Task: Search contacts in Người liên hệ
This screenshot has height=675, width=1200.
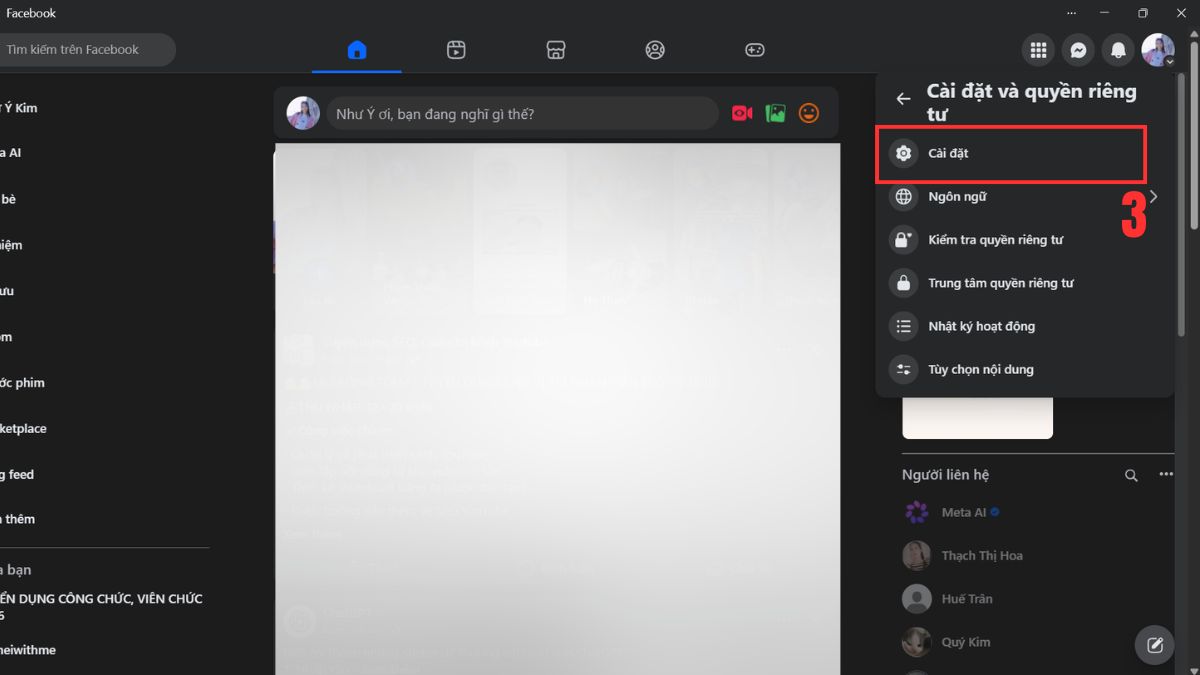Action: [x=1131, y=475]
